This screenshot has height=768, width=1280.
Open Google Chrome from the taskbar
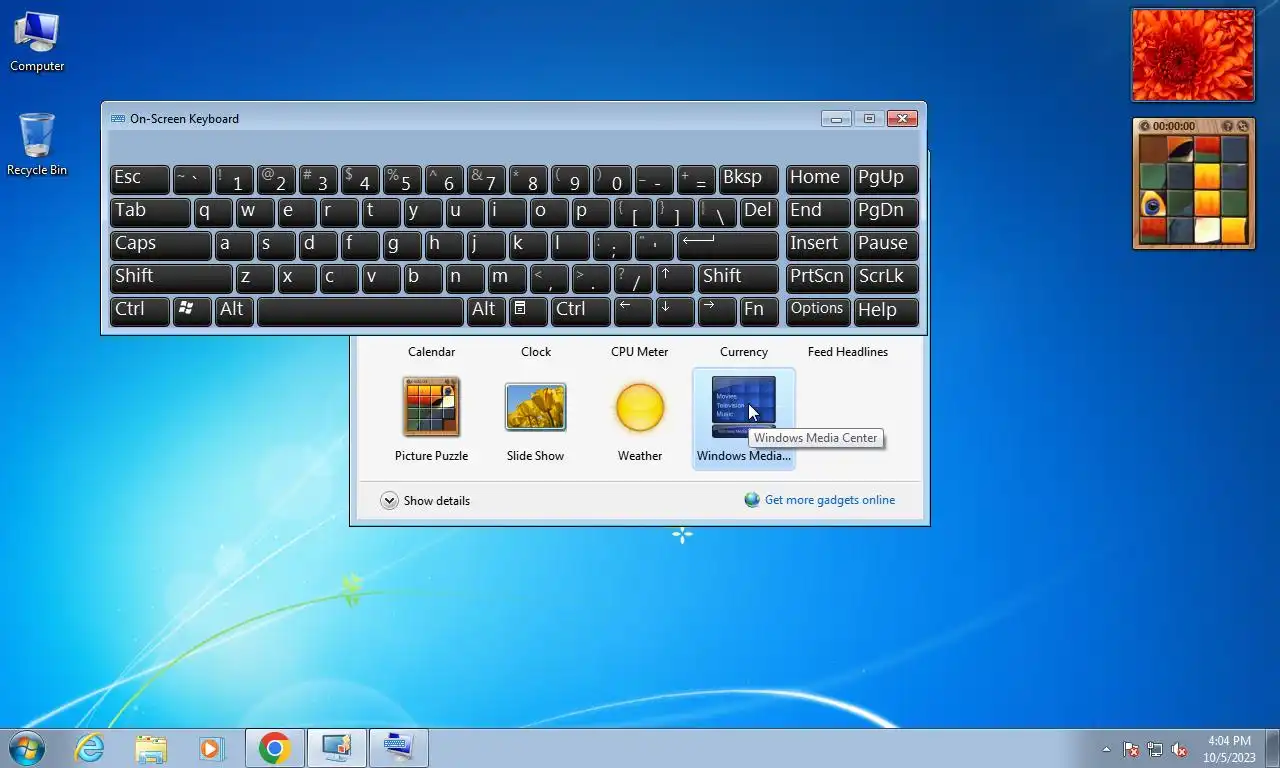pos(274,748)
